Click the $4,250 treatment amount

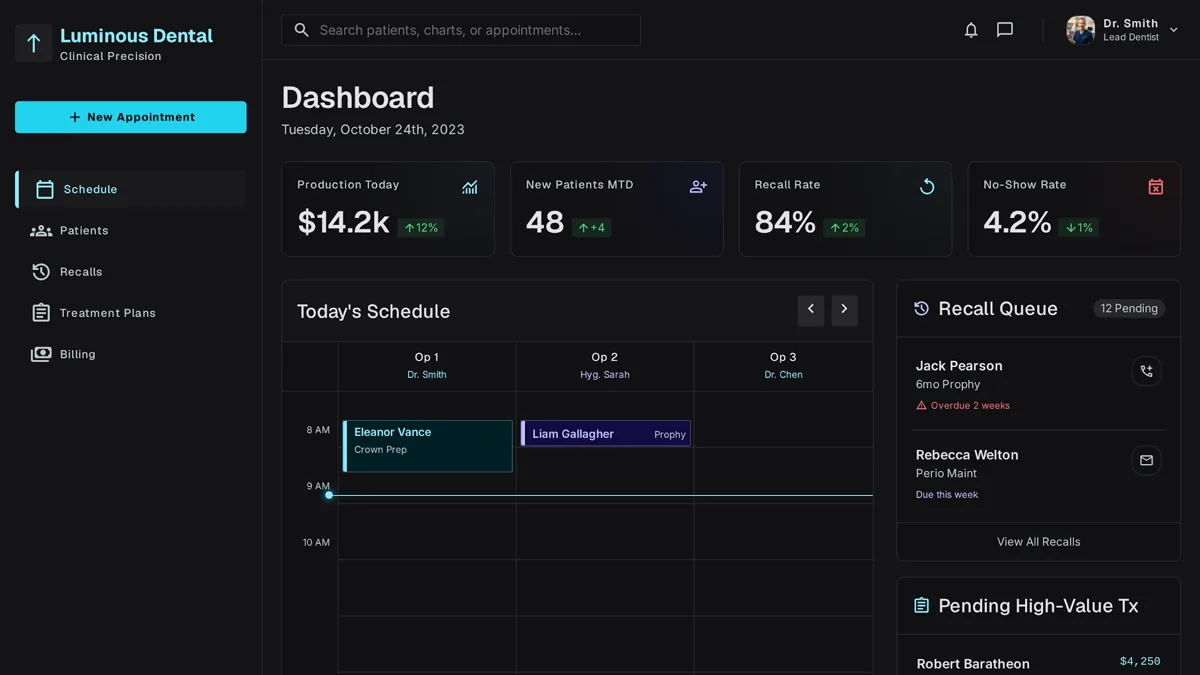pos(1140,661)
